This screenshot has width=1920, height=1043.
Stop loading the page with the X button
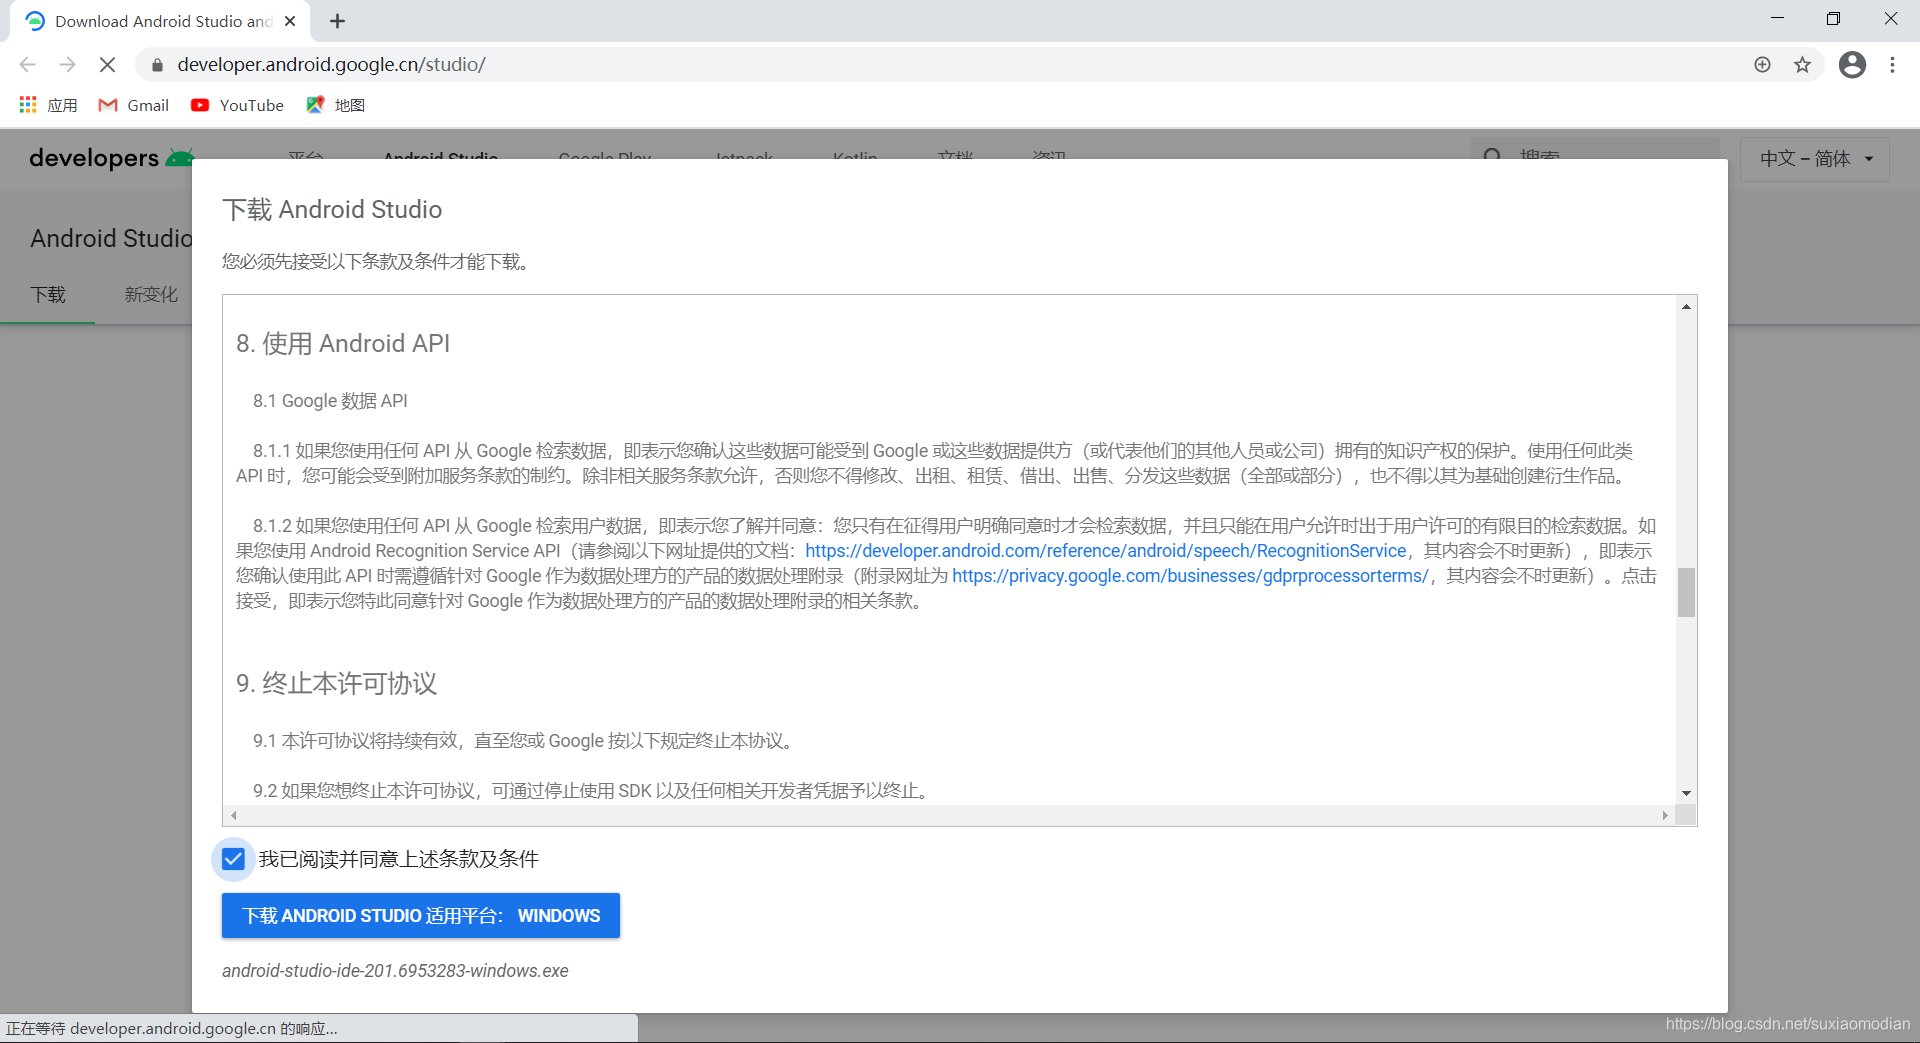107,65
